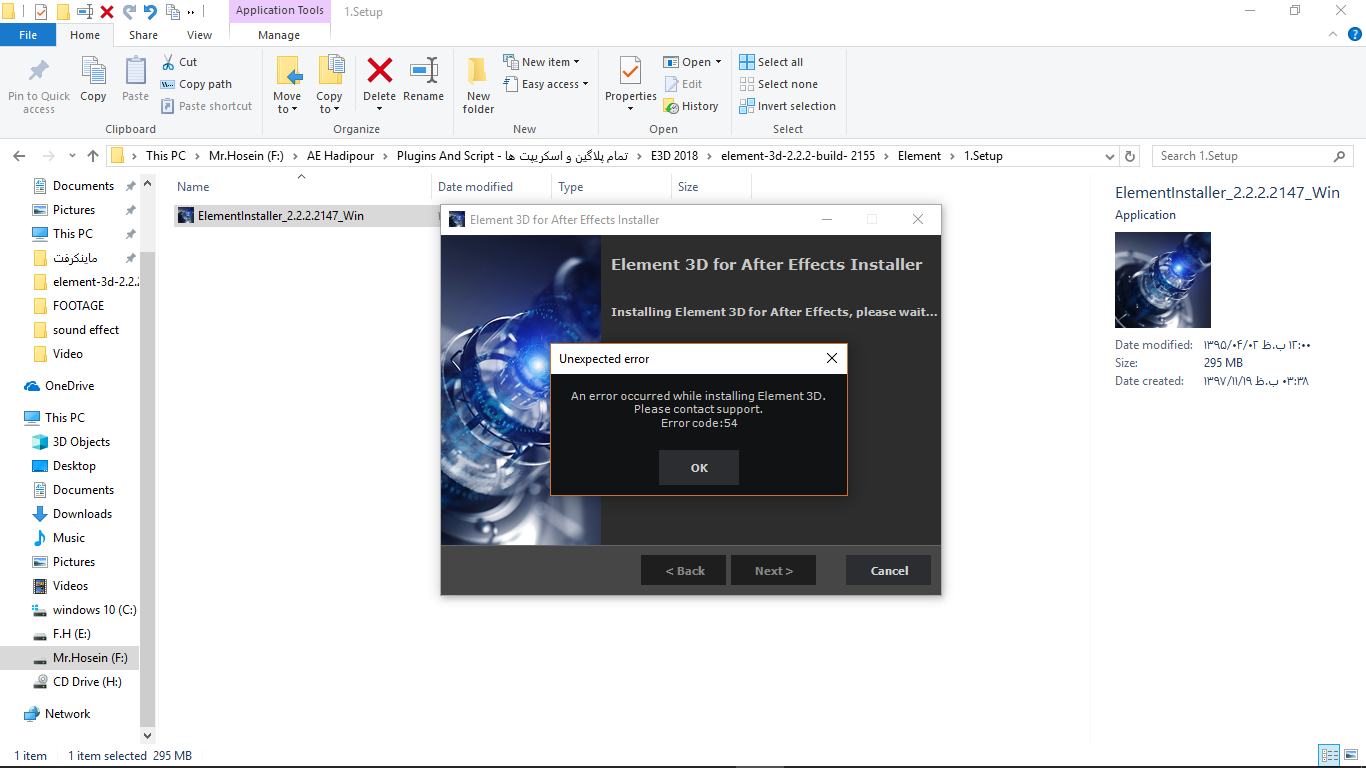
Task: Open Downloads in navigation pane
Action: pyautogui.click(x=82, y=514)
